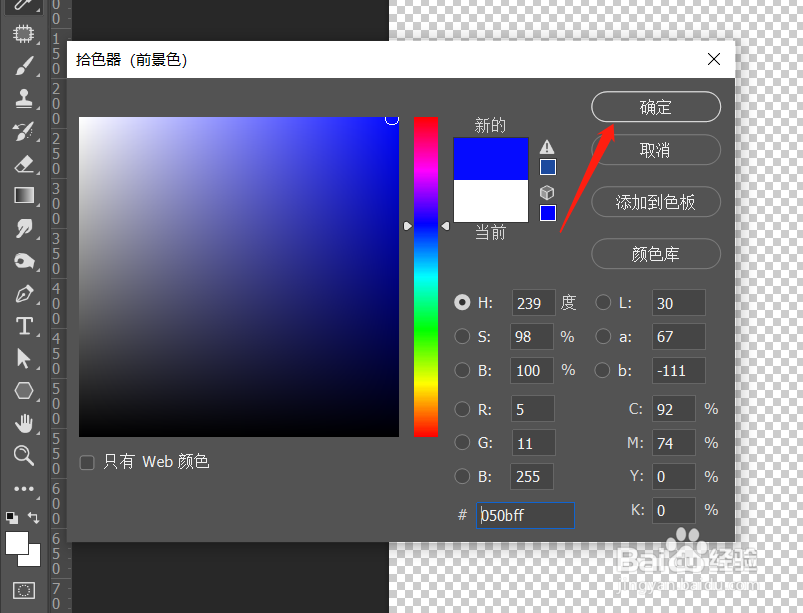Select the Path Selection arrow tool

(24, 358)
